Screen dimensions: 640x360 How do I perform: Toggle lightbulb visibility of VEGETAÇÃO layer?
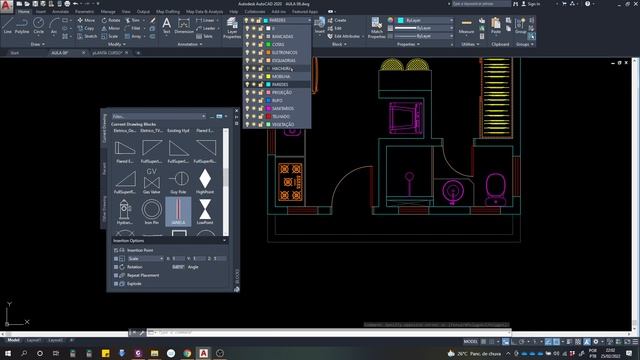pyautogui.click(x=247, y=124)
